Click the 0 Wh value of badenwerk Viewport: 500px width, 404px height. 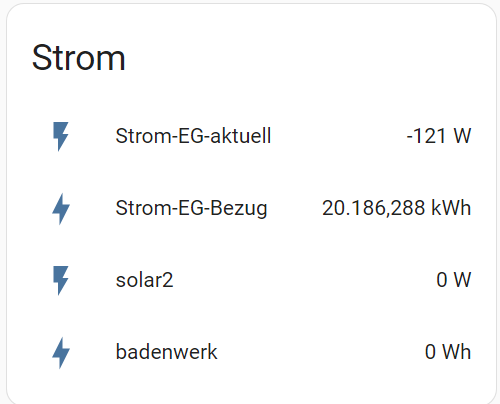click(x=448, y=352)
